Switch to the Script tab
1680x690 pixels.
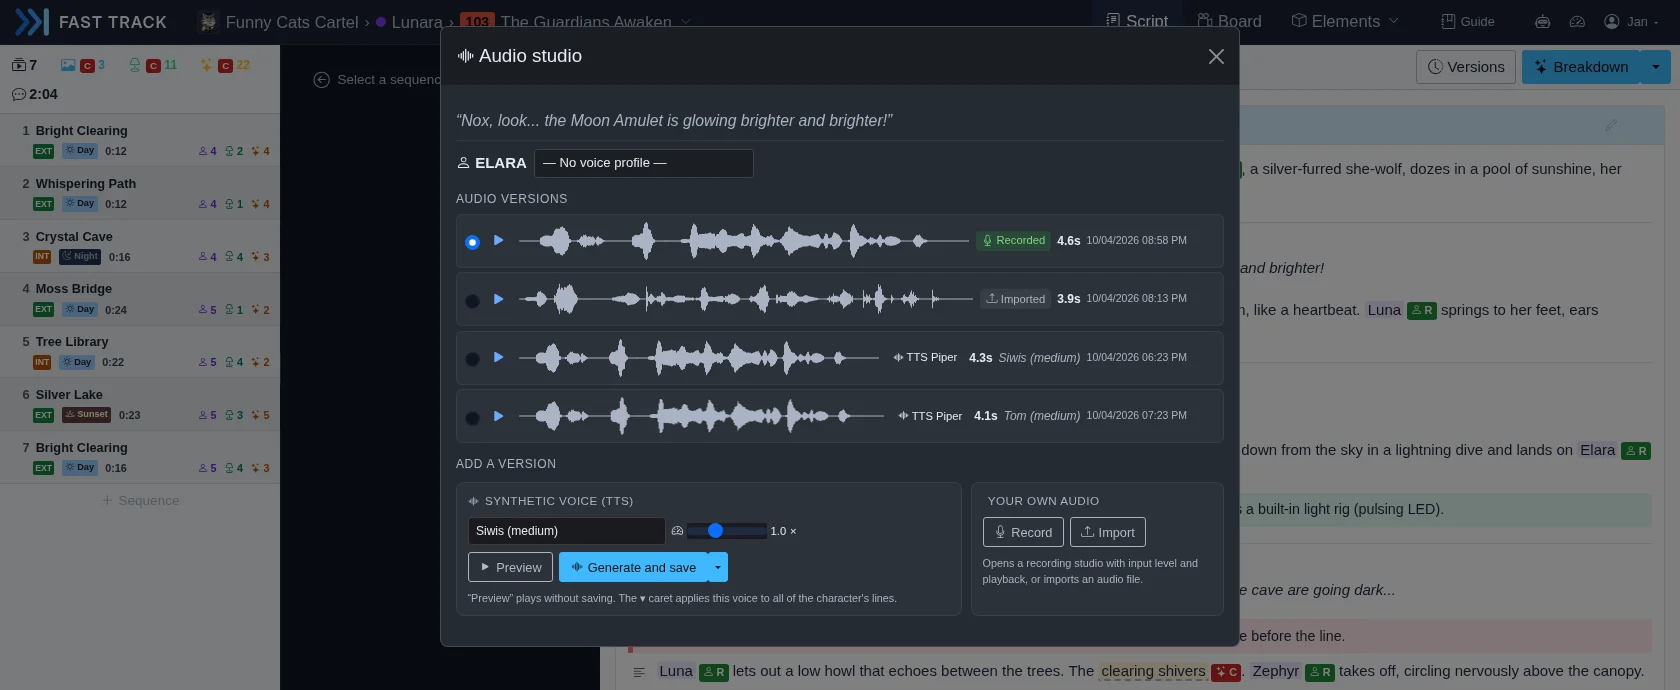click(1137, 21)
